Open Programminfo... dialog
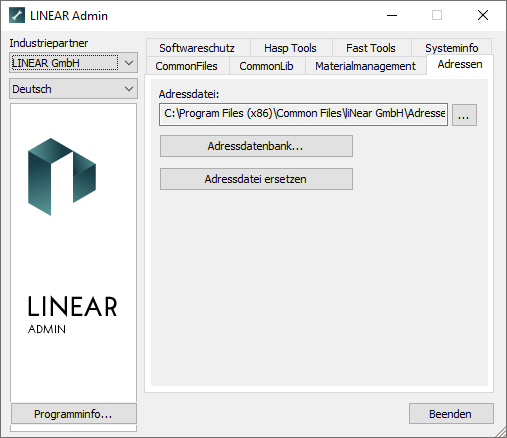 [74, 414]
